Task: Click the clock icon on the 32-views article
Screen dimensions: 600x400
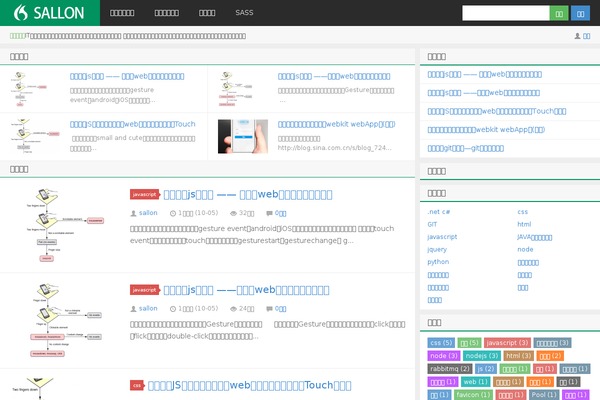Action: point(173,213)
